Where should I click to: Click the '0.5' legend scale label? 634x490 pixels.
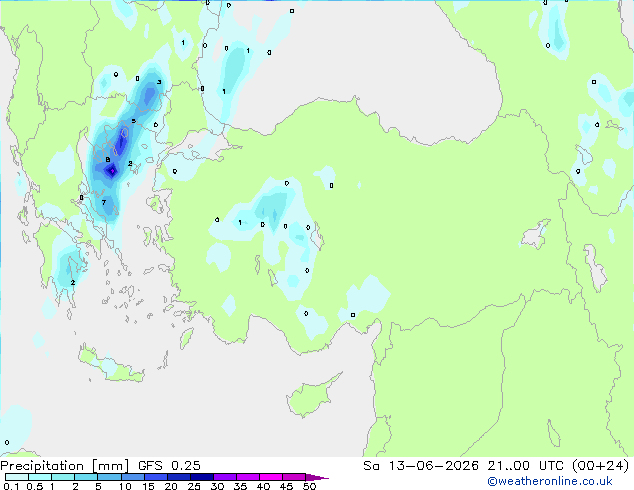click(x=35, y=486)
